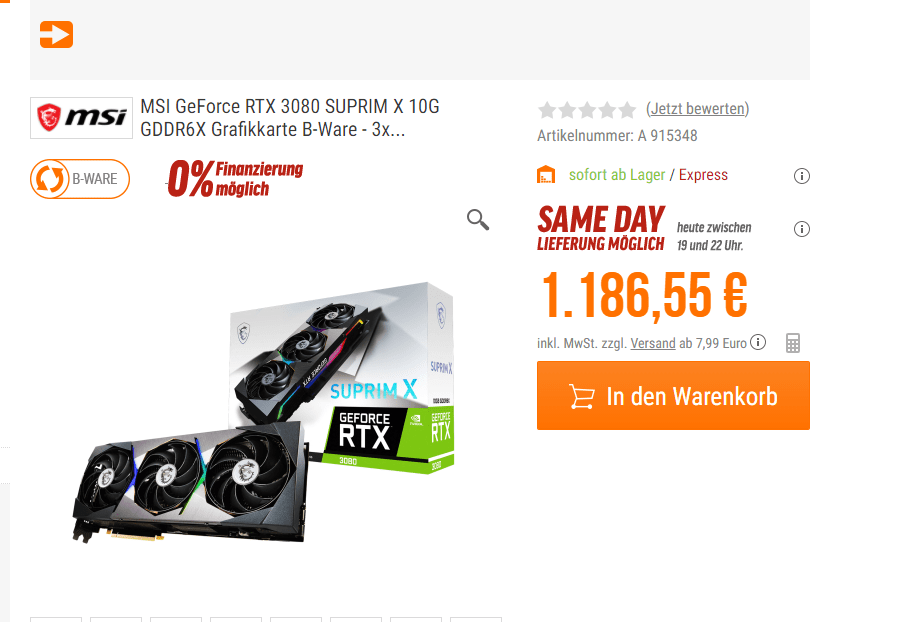Open the 0% Finanzierung möglich badge
899x622 pixels.
point(234,178)
